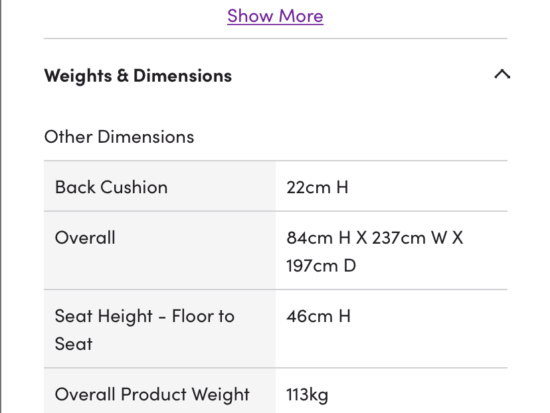Click the 113kg weight value

tap(307, 394)
